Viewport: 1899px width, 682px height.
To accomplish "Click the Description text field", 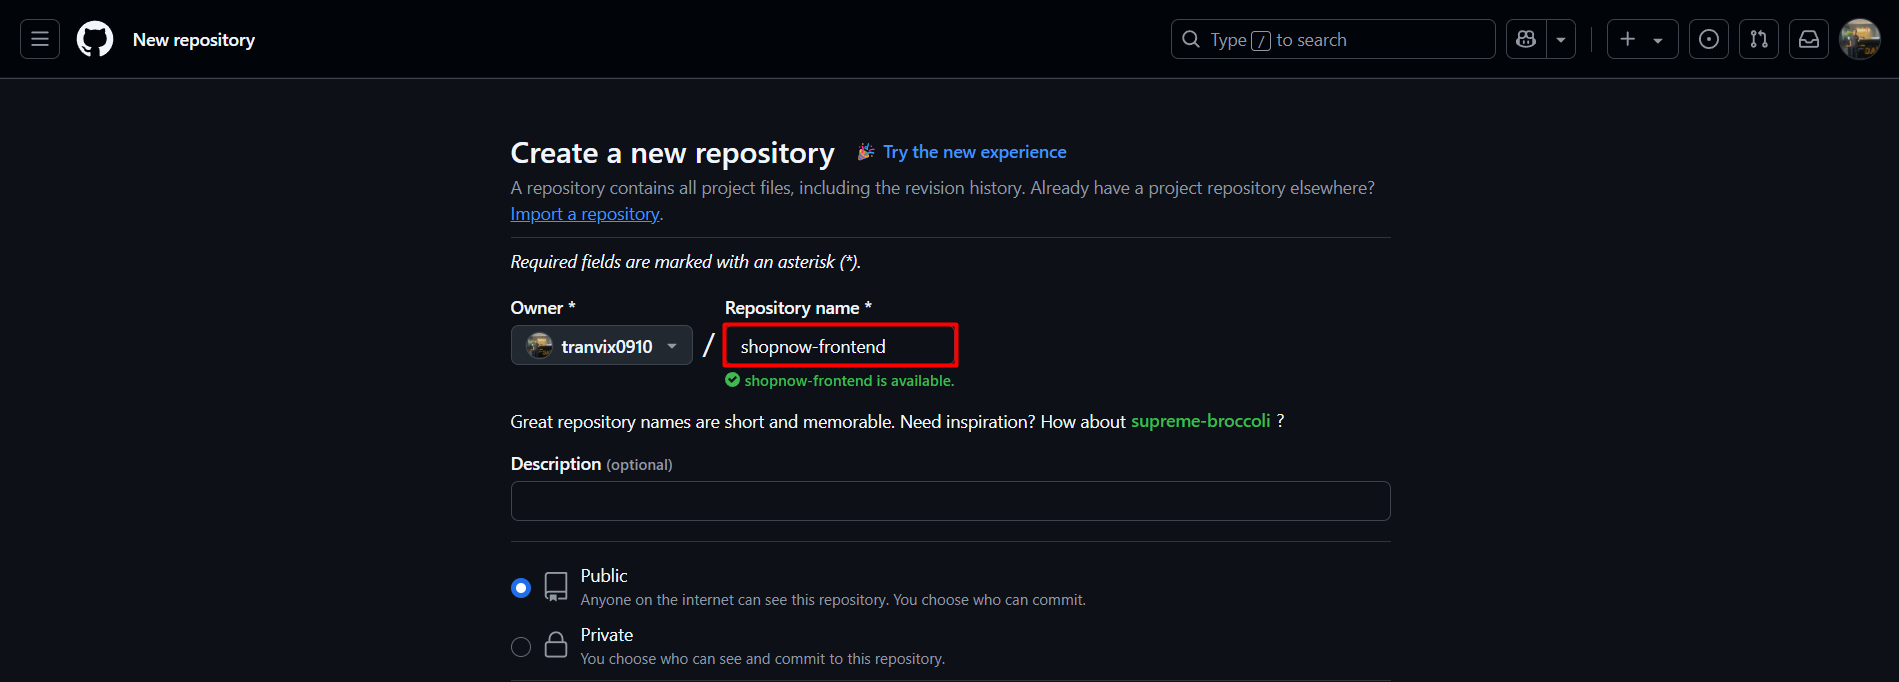I will coord(950,501).
